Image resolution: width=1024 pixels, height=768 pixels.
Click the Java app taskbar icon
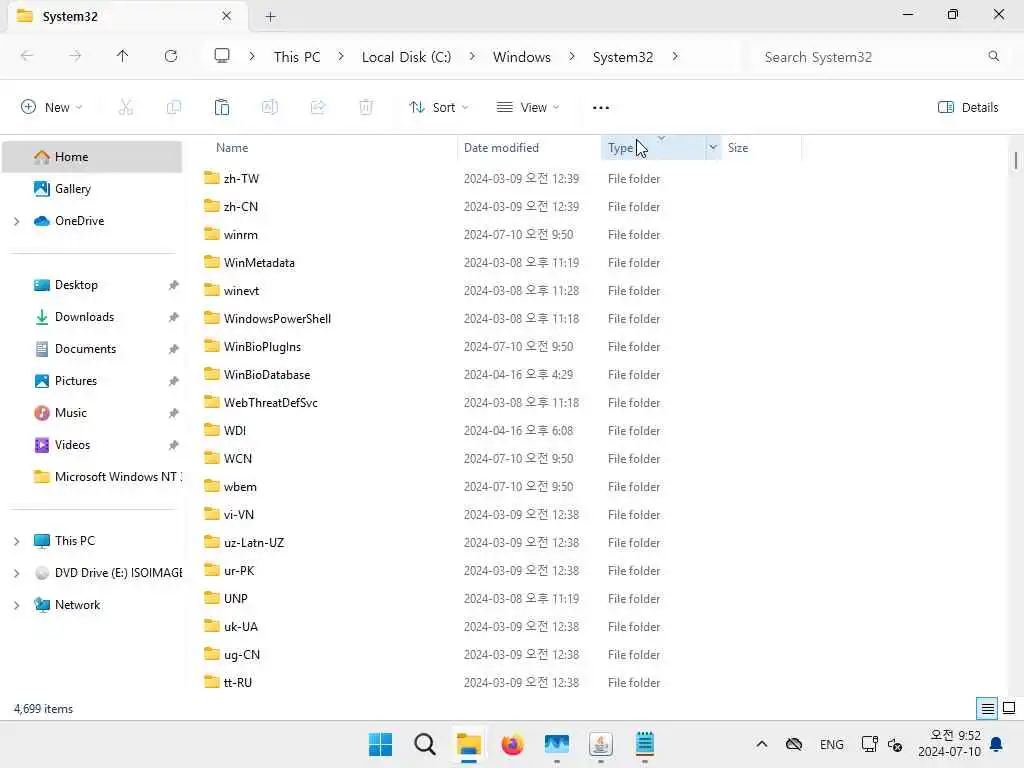click(x=600, y=744)
